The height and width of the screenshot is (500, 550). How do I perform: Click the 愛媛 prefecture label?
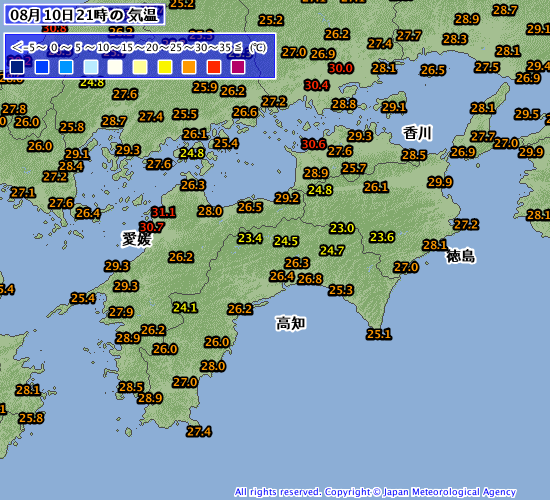point(136,239)
